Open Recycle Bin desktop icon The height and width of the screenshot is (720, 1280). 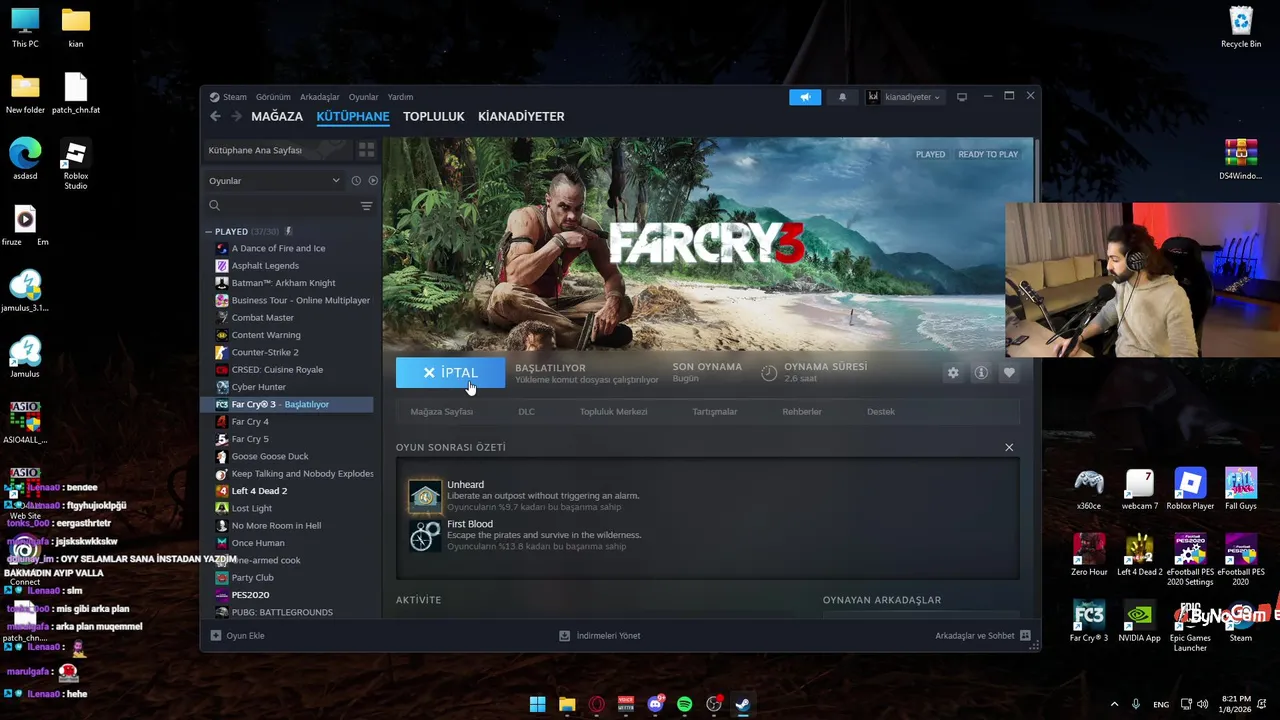1241,27
